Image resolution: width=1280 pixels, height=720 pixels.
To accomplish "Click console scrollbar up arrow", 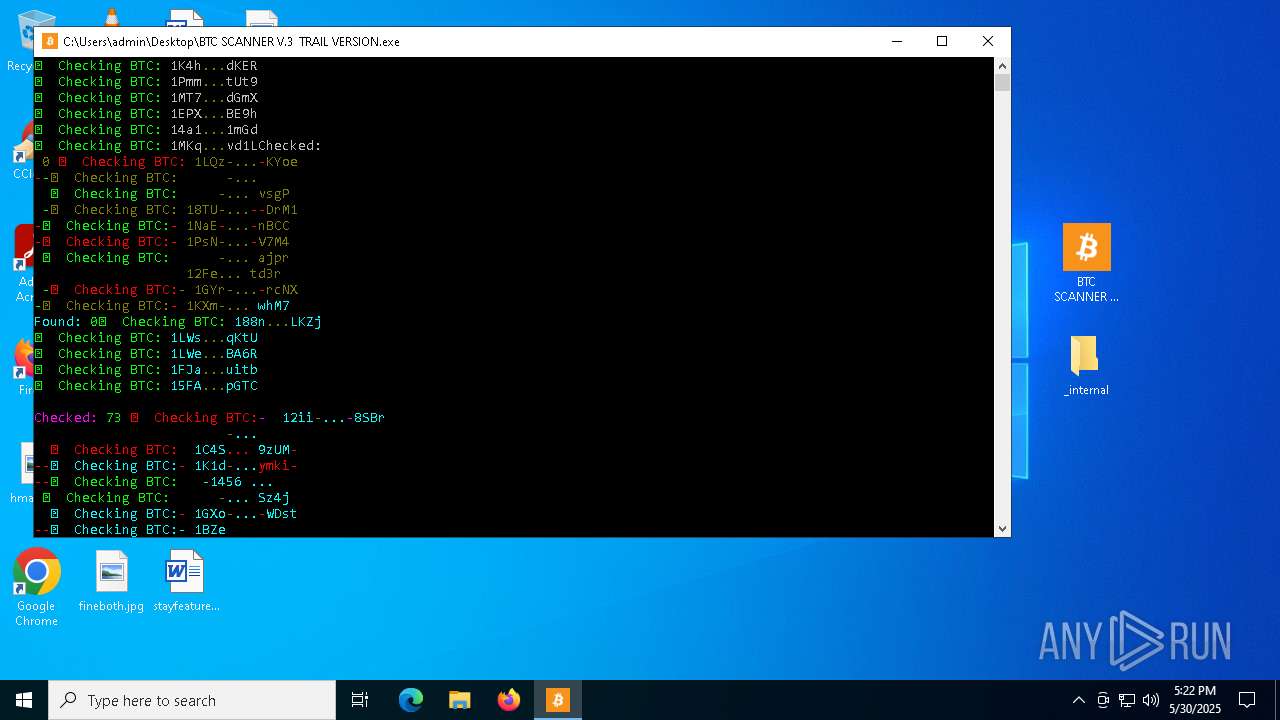I will (x=1002, y=66).
